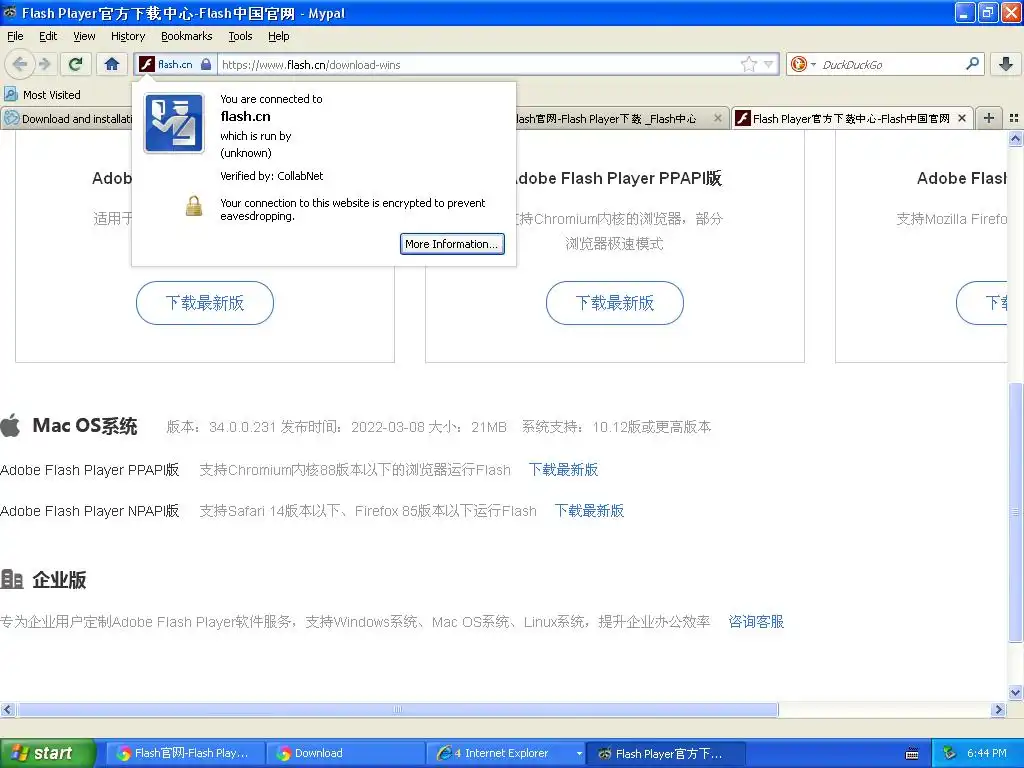Switch to the Flash官网-Flash Player下载 tab
This screenshot has height=768, width=1024.
(607, 119)
